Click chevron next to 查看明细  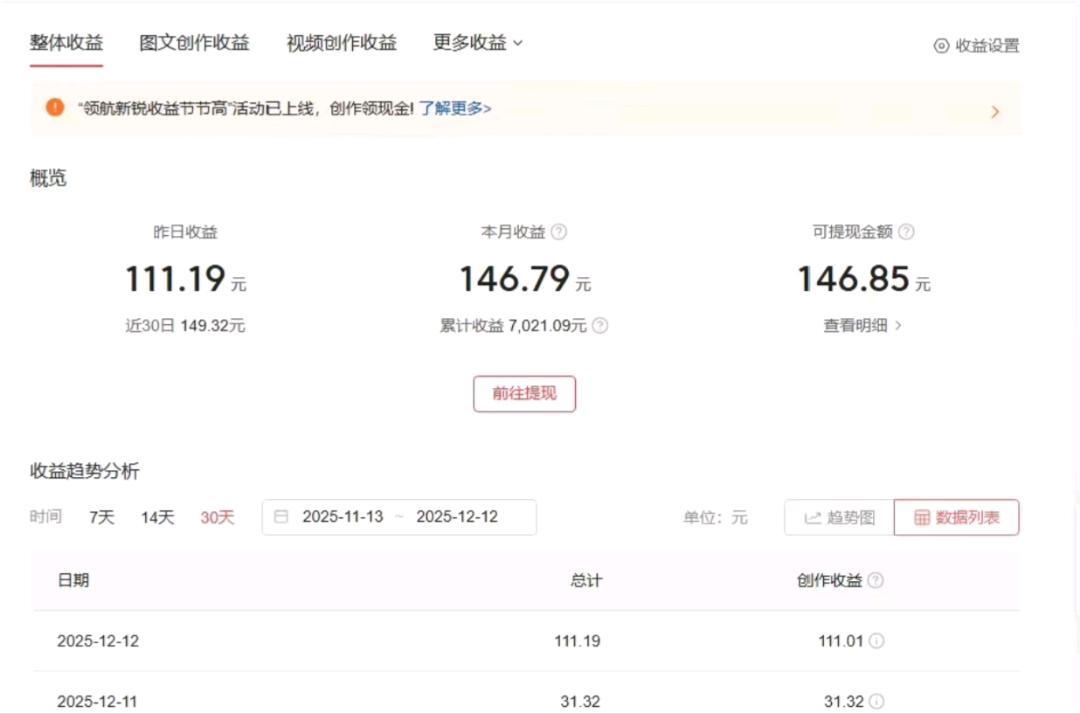point(898,326)
